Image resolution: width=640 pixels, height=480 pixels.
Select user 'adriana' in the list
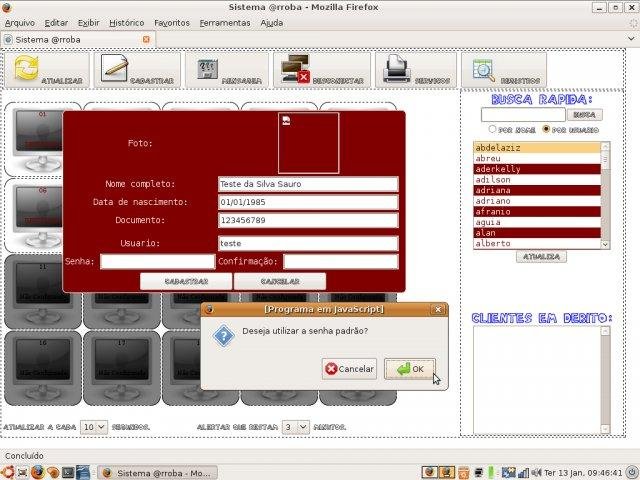(537, 190)
